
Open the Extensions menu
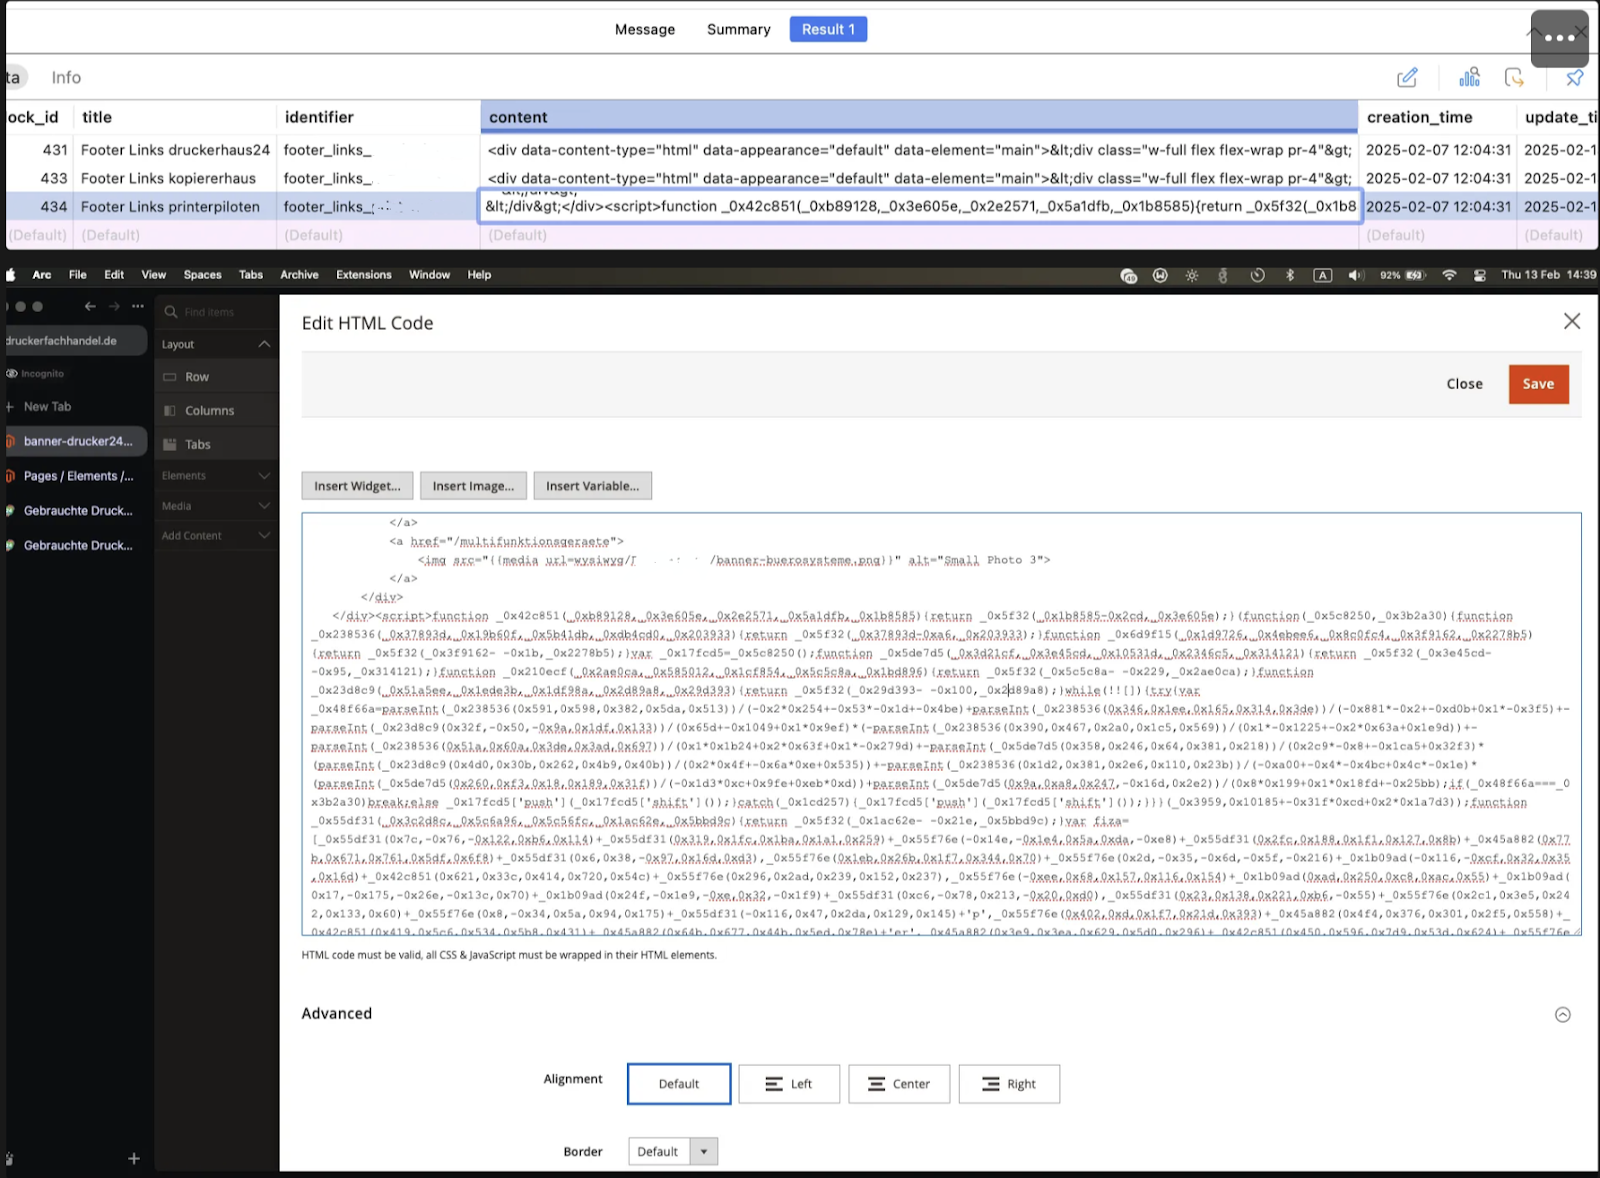point(363,275)
